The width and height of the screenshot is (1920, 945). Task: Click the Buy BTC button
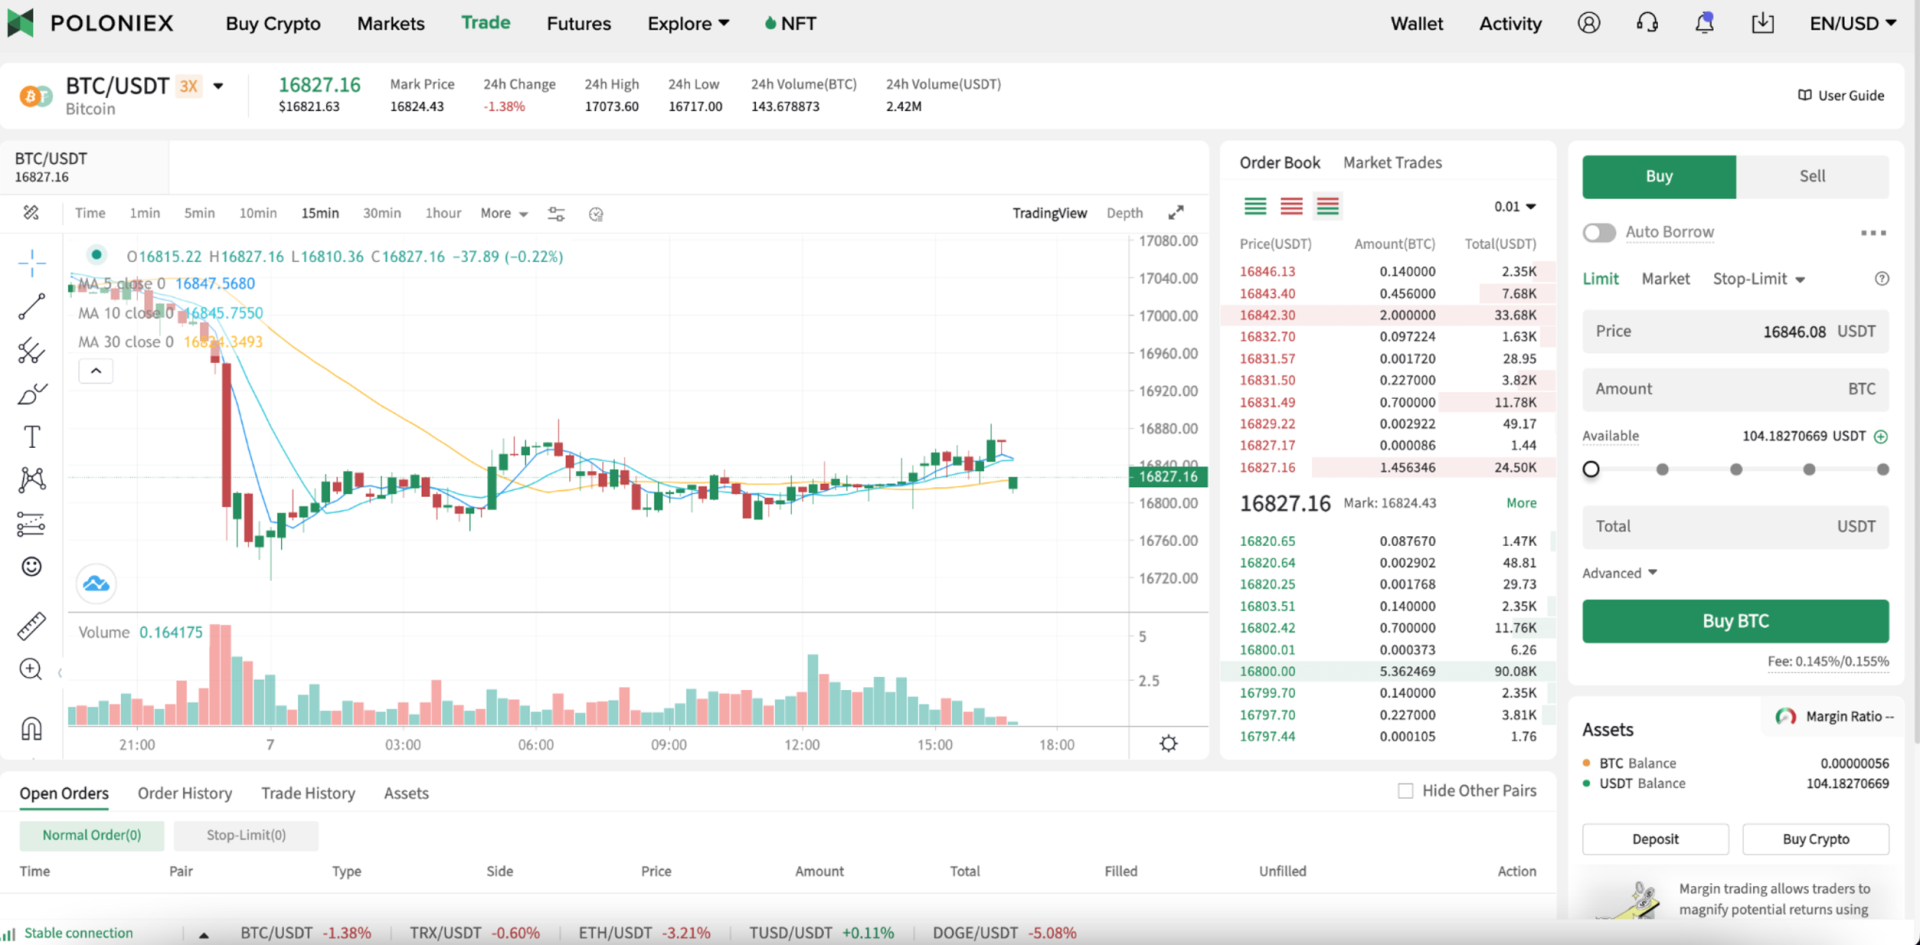pos(1735,621)
